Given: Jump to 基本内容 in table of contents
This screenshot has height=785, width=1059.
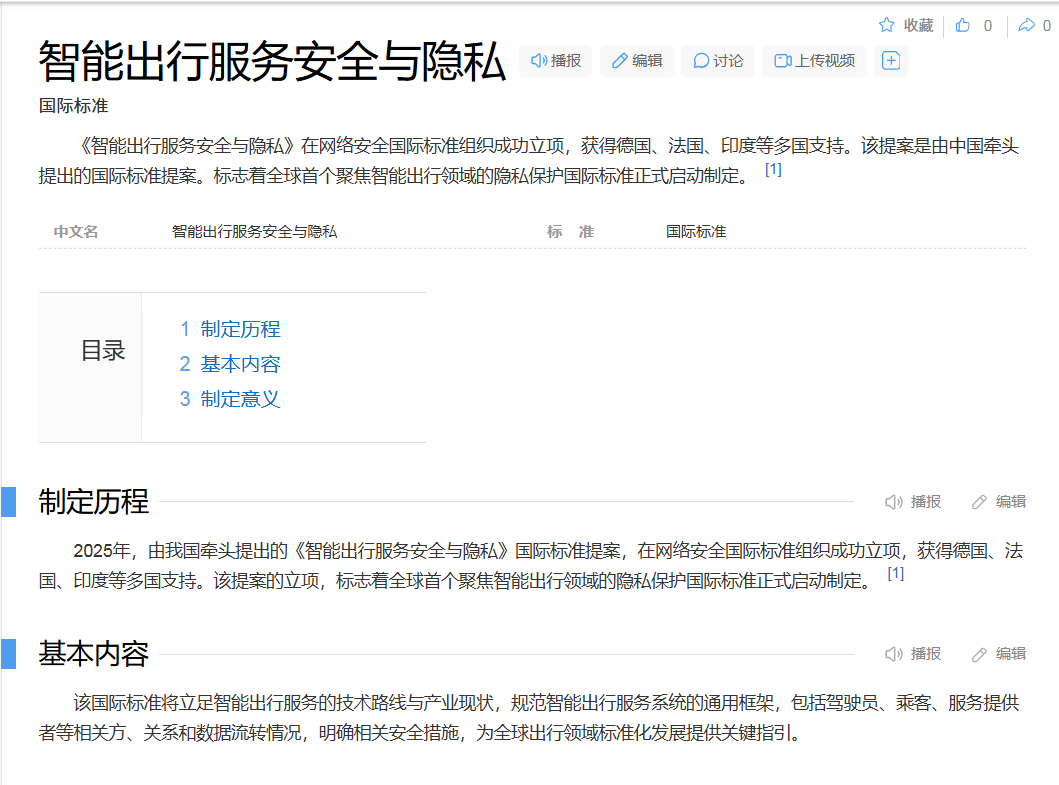Looking at the screenshot, I should [x=240, y=364].
